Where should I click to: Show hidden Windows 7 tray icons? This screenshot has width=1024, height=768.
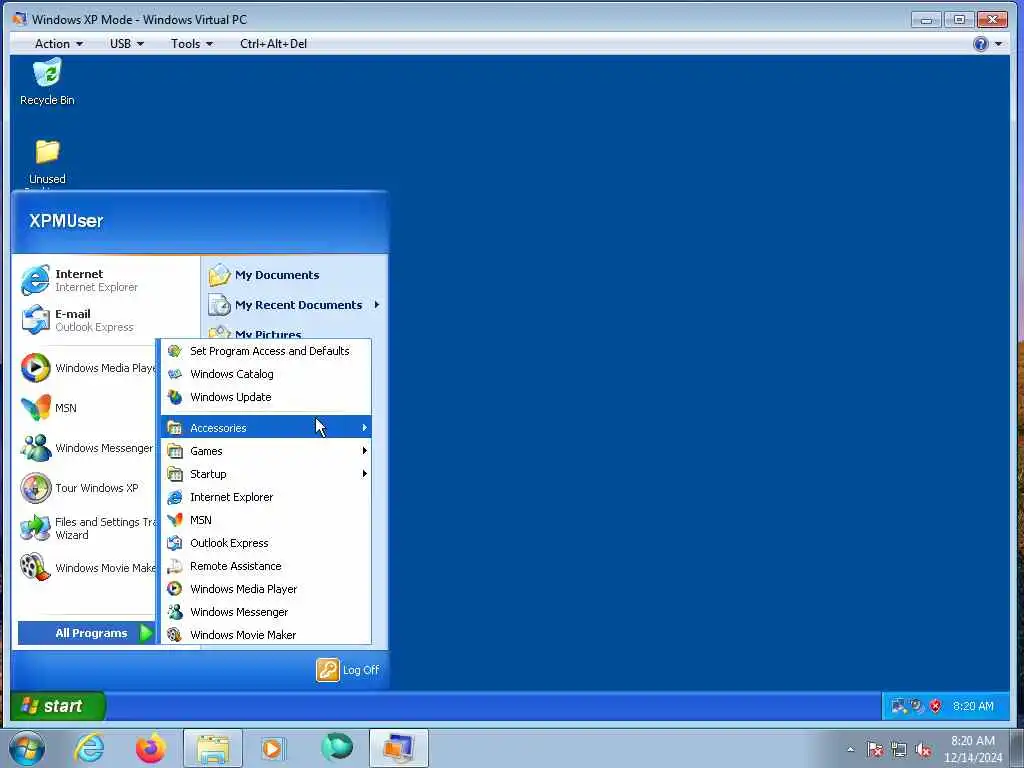coord(850,749)
